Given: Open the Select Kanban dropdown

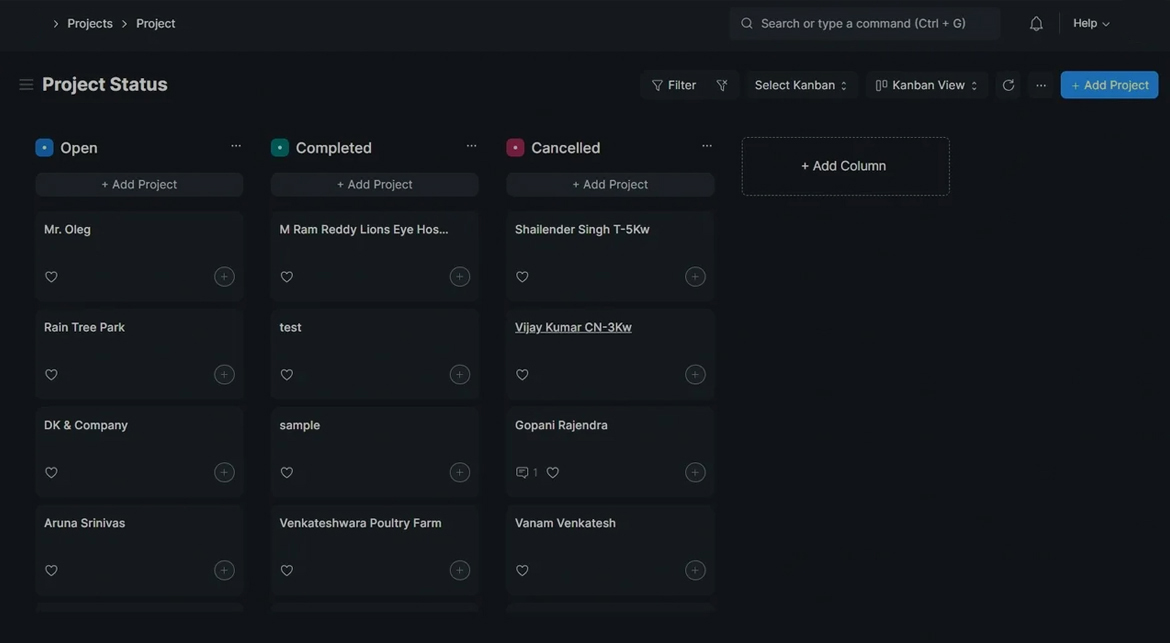Looking at the screenshot, I should point(800,85).
